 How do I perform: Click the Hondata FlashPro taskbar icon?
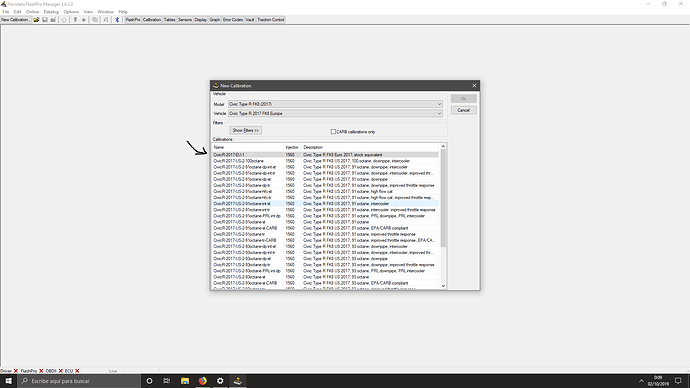click(x=238, y=381)
